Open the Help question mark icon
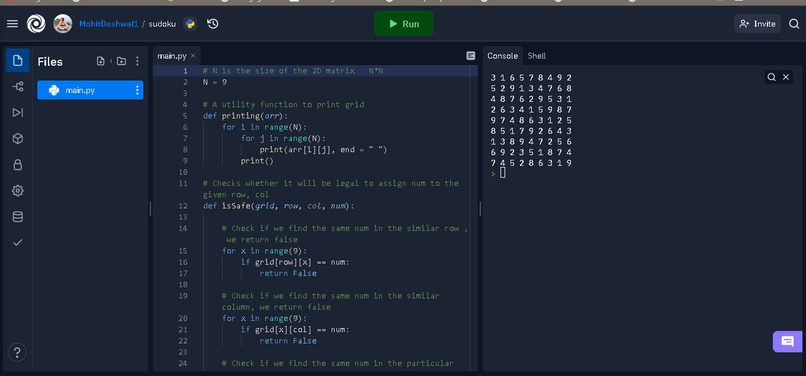Viewport: 806px width, 376px height. click(x=17, y=352)
